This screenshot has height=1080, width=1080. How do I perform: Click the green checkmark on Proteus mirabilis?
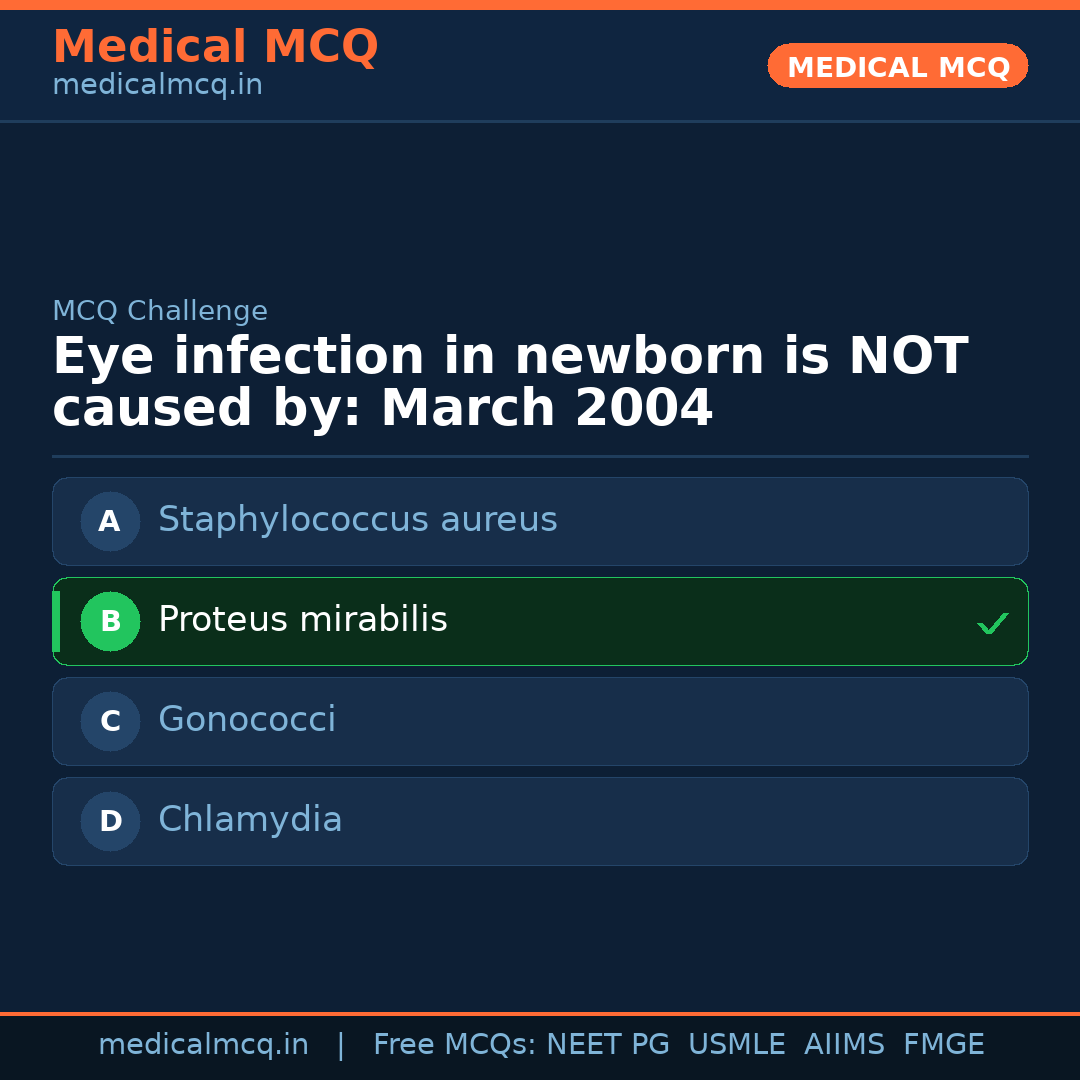(x=992, y=623)
